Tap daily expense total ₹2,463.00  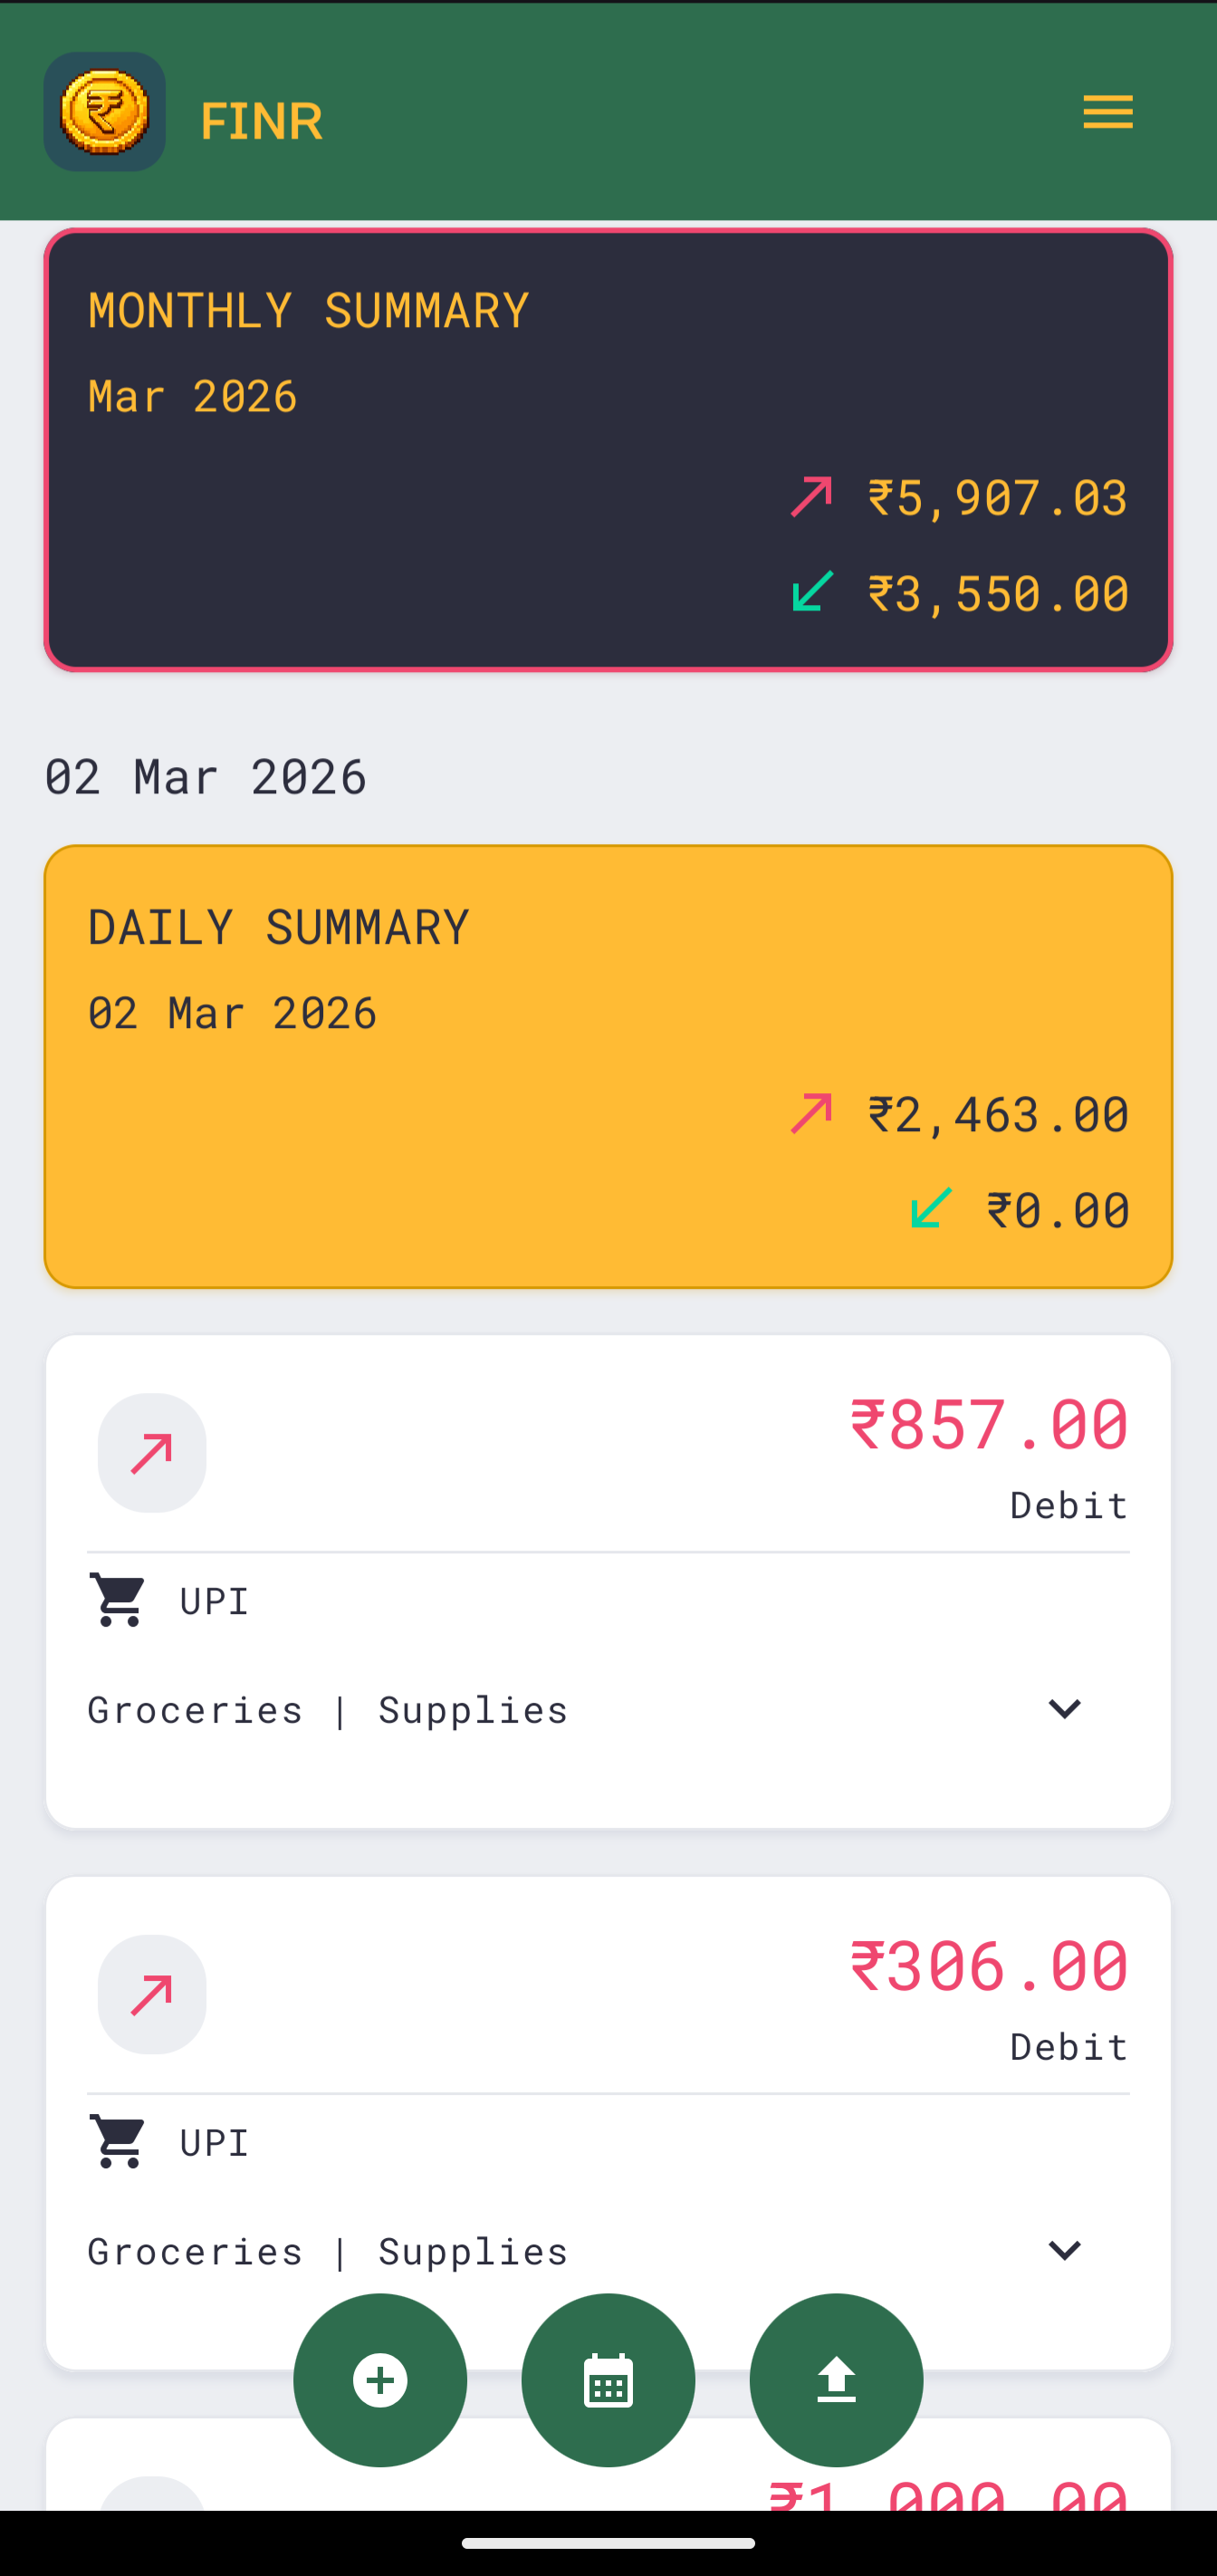point(997,1115)
